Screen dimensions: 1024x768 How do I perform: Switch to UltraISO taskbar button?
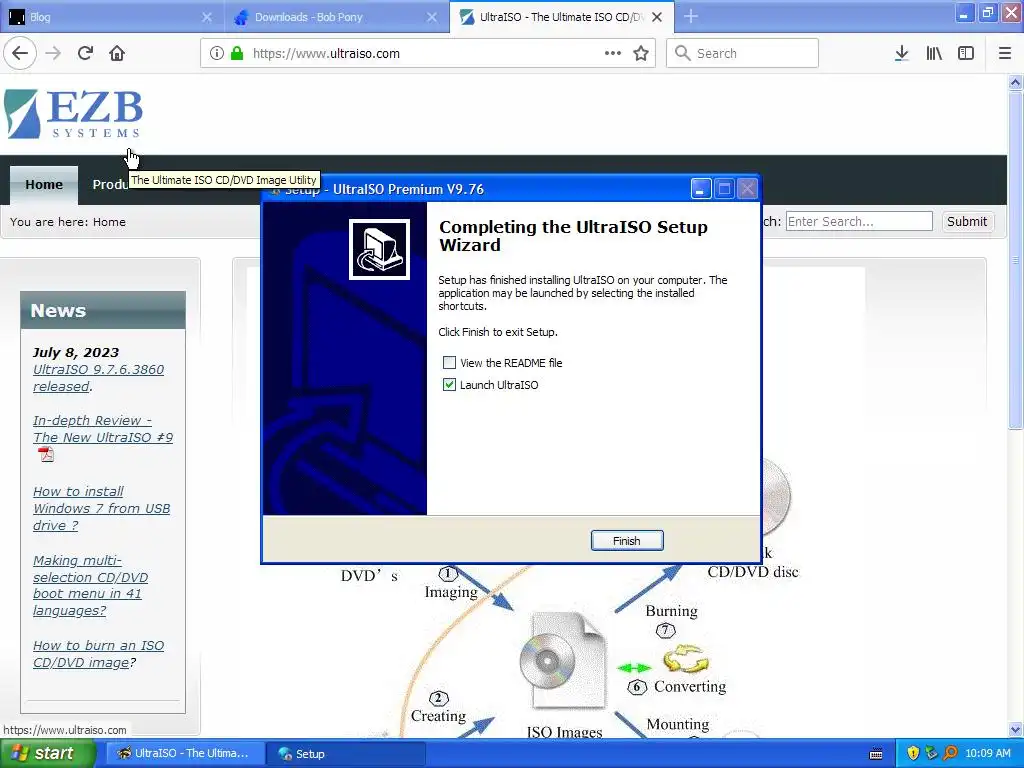185,754
